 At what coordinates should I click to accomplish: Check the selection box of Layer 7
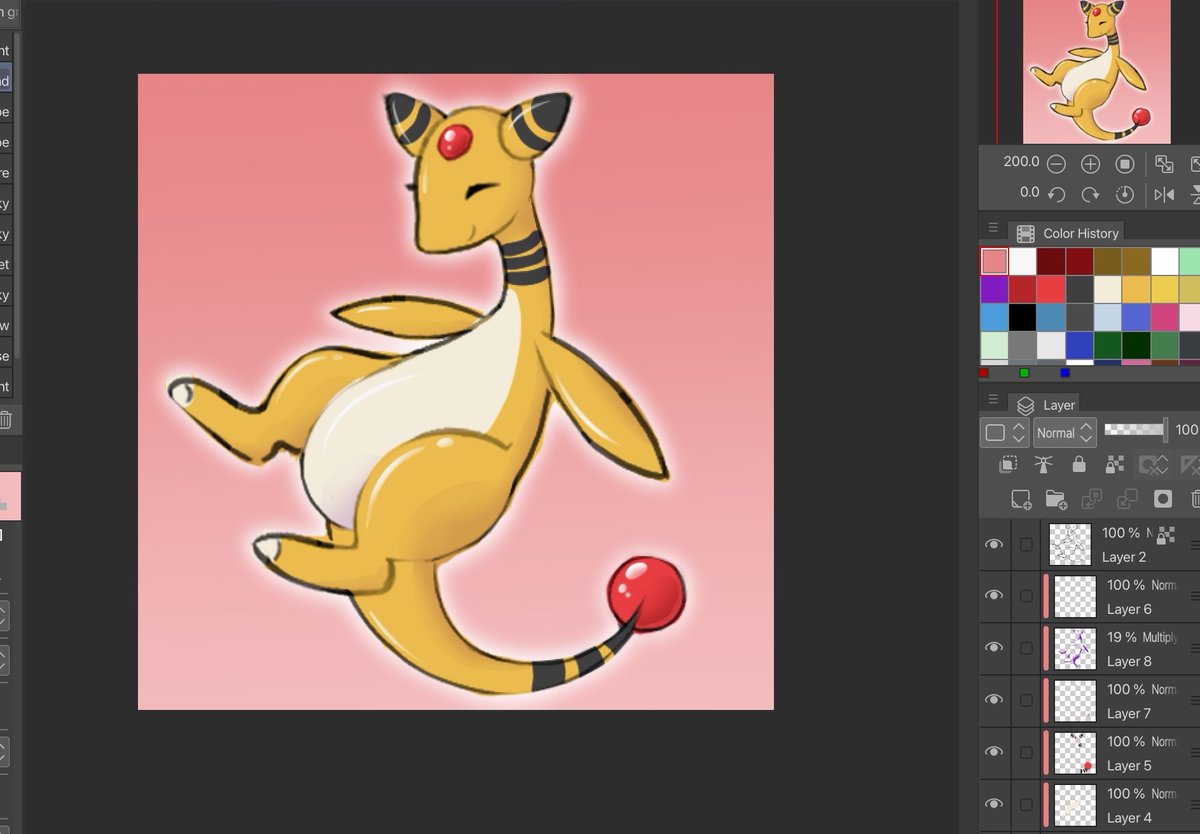pyautogui.click(x=1026, y=700)
